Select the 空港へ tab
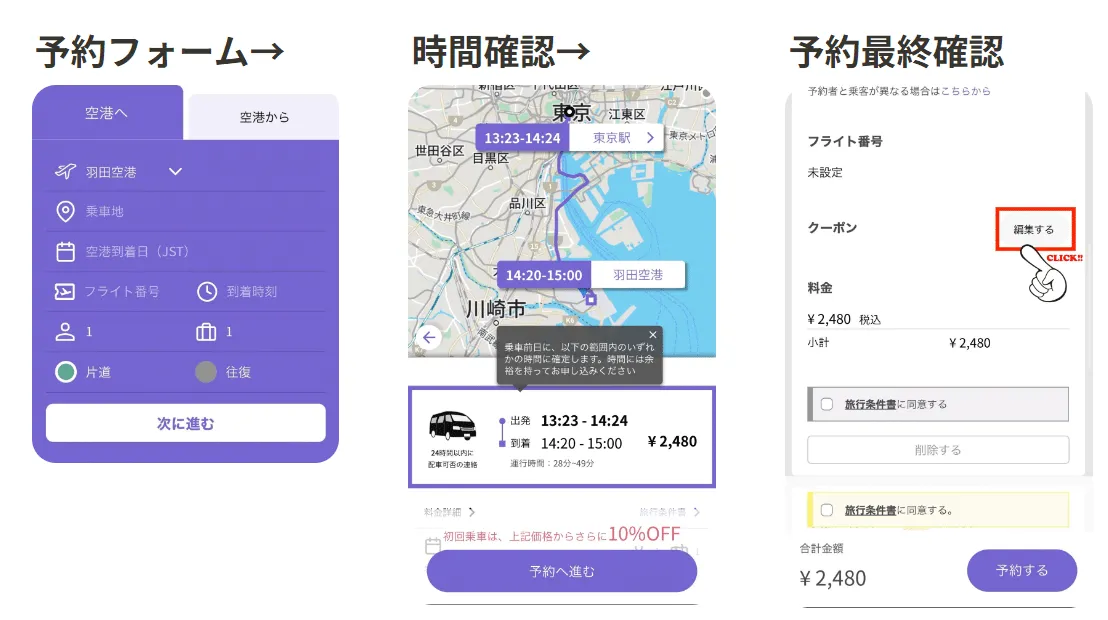The image size is (1108, 620). coord(107,112)
